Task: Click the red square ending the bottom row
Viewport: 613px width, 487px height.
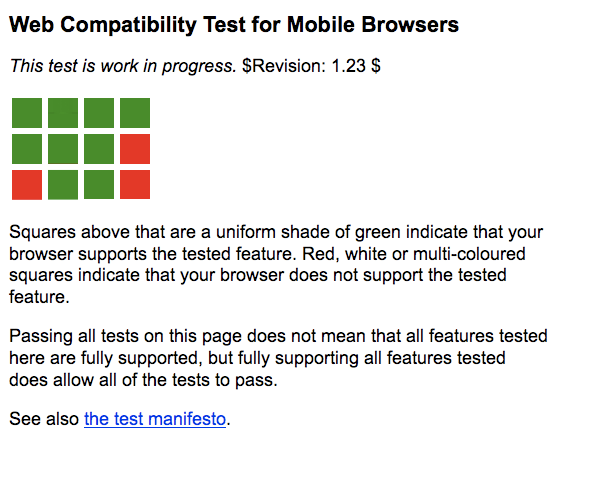Action: coord(135,185)
